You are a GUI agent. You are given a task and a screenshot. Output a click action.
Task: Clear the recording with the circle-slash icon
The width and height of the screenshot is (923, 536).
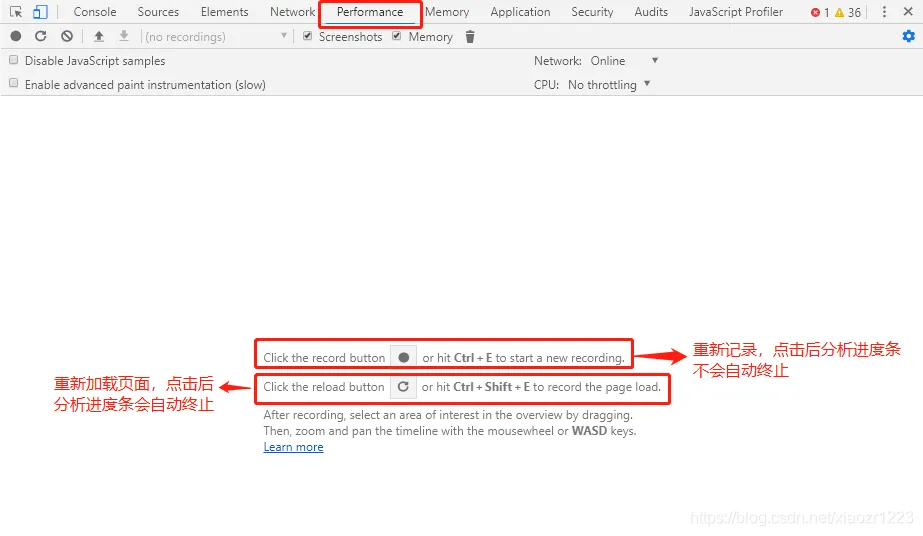point(67,36)
